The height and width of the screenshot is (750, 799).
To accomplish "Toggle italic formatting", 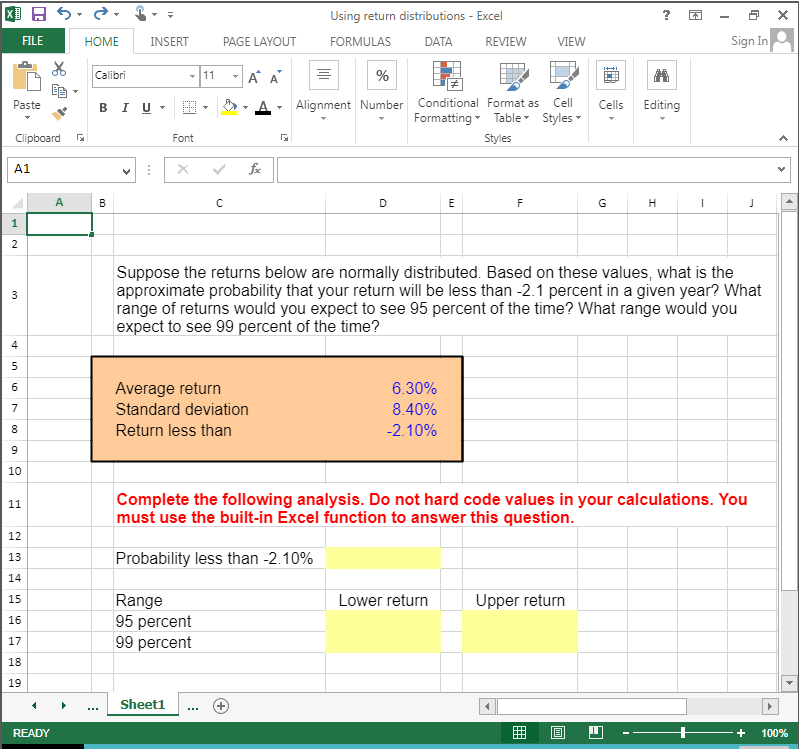I will [x=125, y=108].
